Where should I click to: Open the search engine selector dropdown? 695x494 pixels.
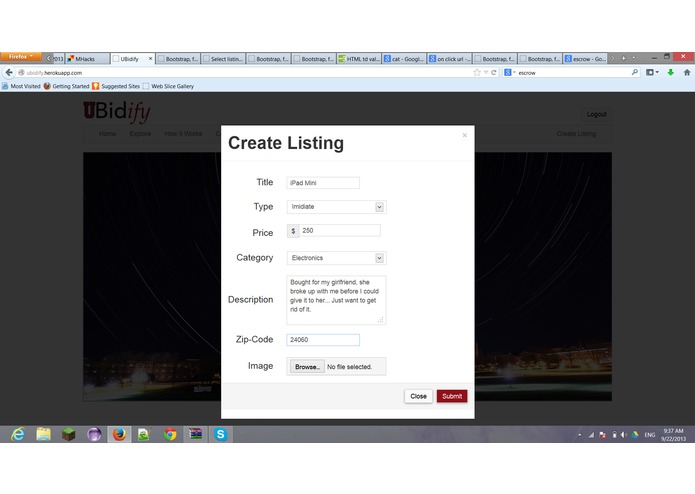pos(510,72)
